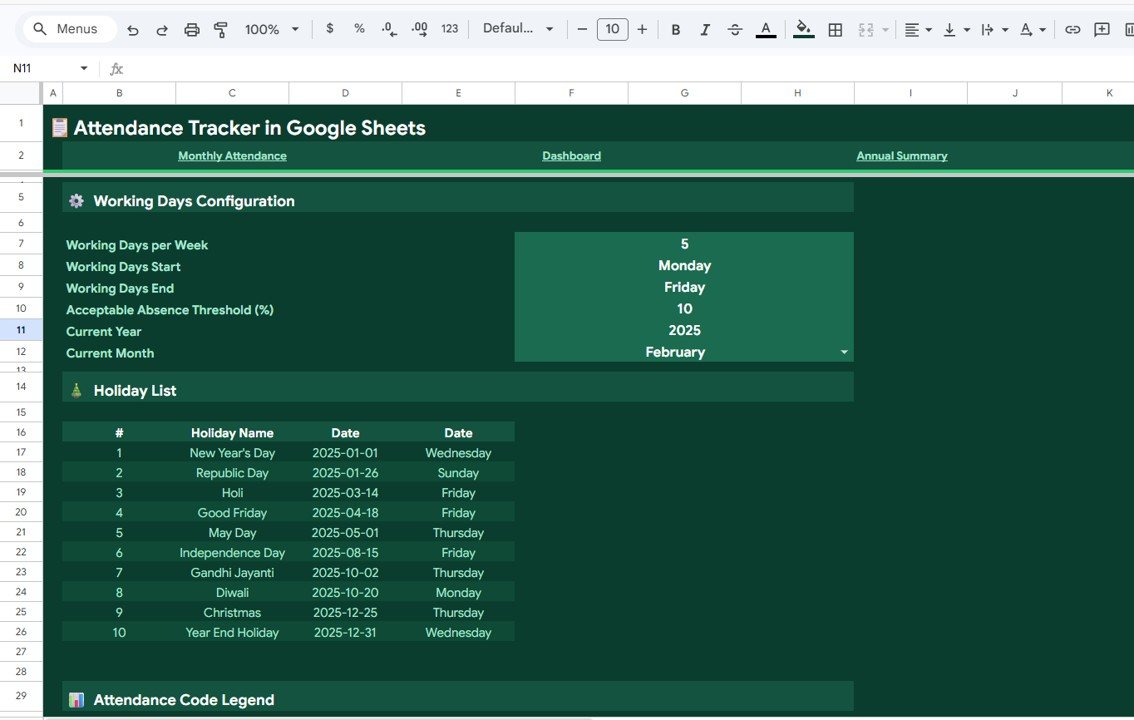Click the Undo icon

click(132, 29)
